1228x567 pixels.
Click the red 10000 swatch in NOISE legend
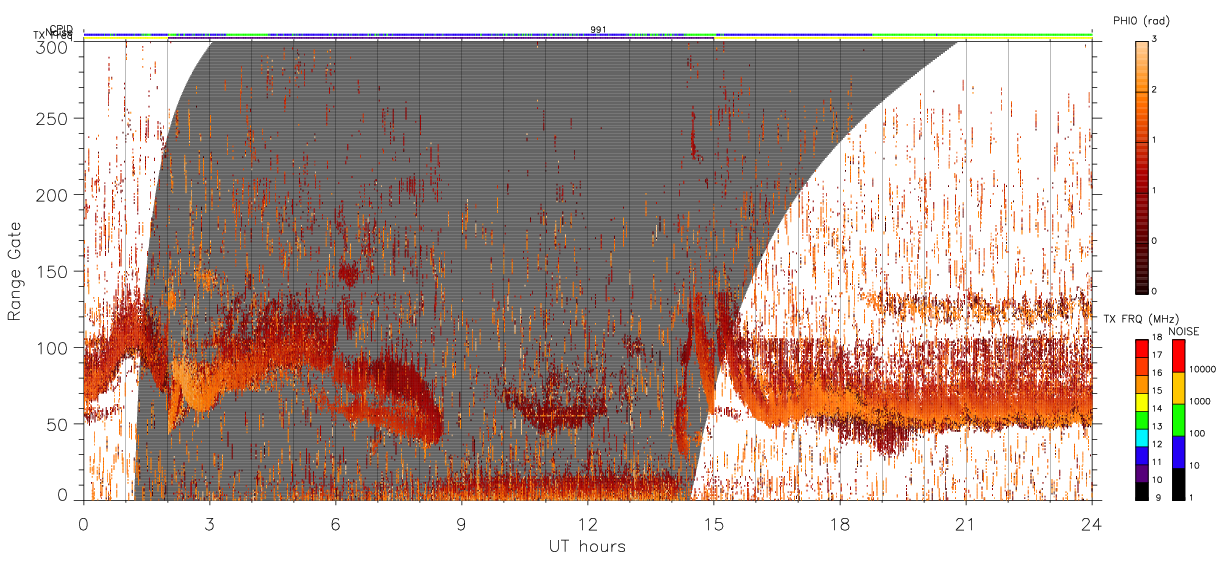[x=1178, y=356]
